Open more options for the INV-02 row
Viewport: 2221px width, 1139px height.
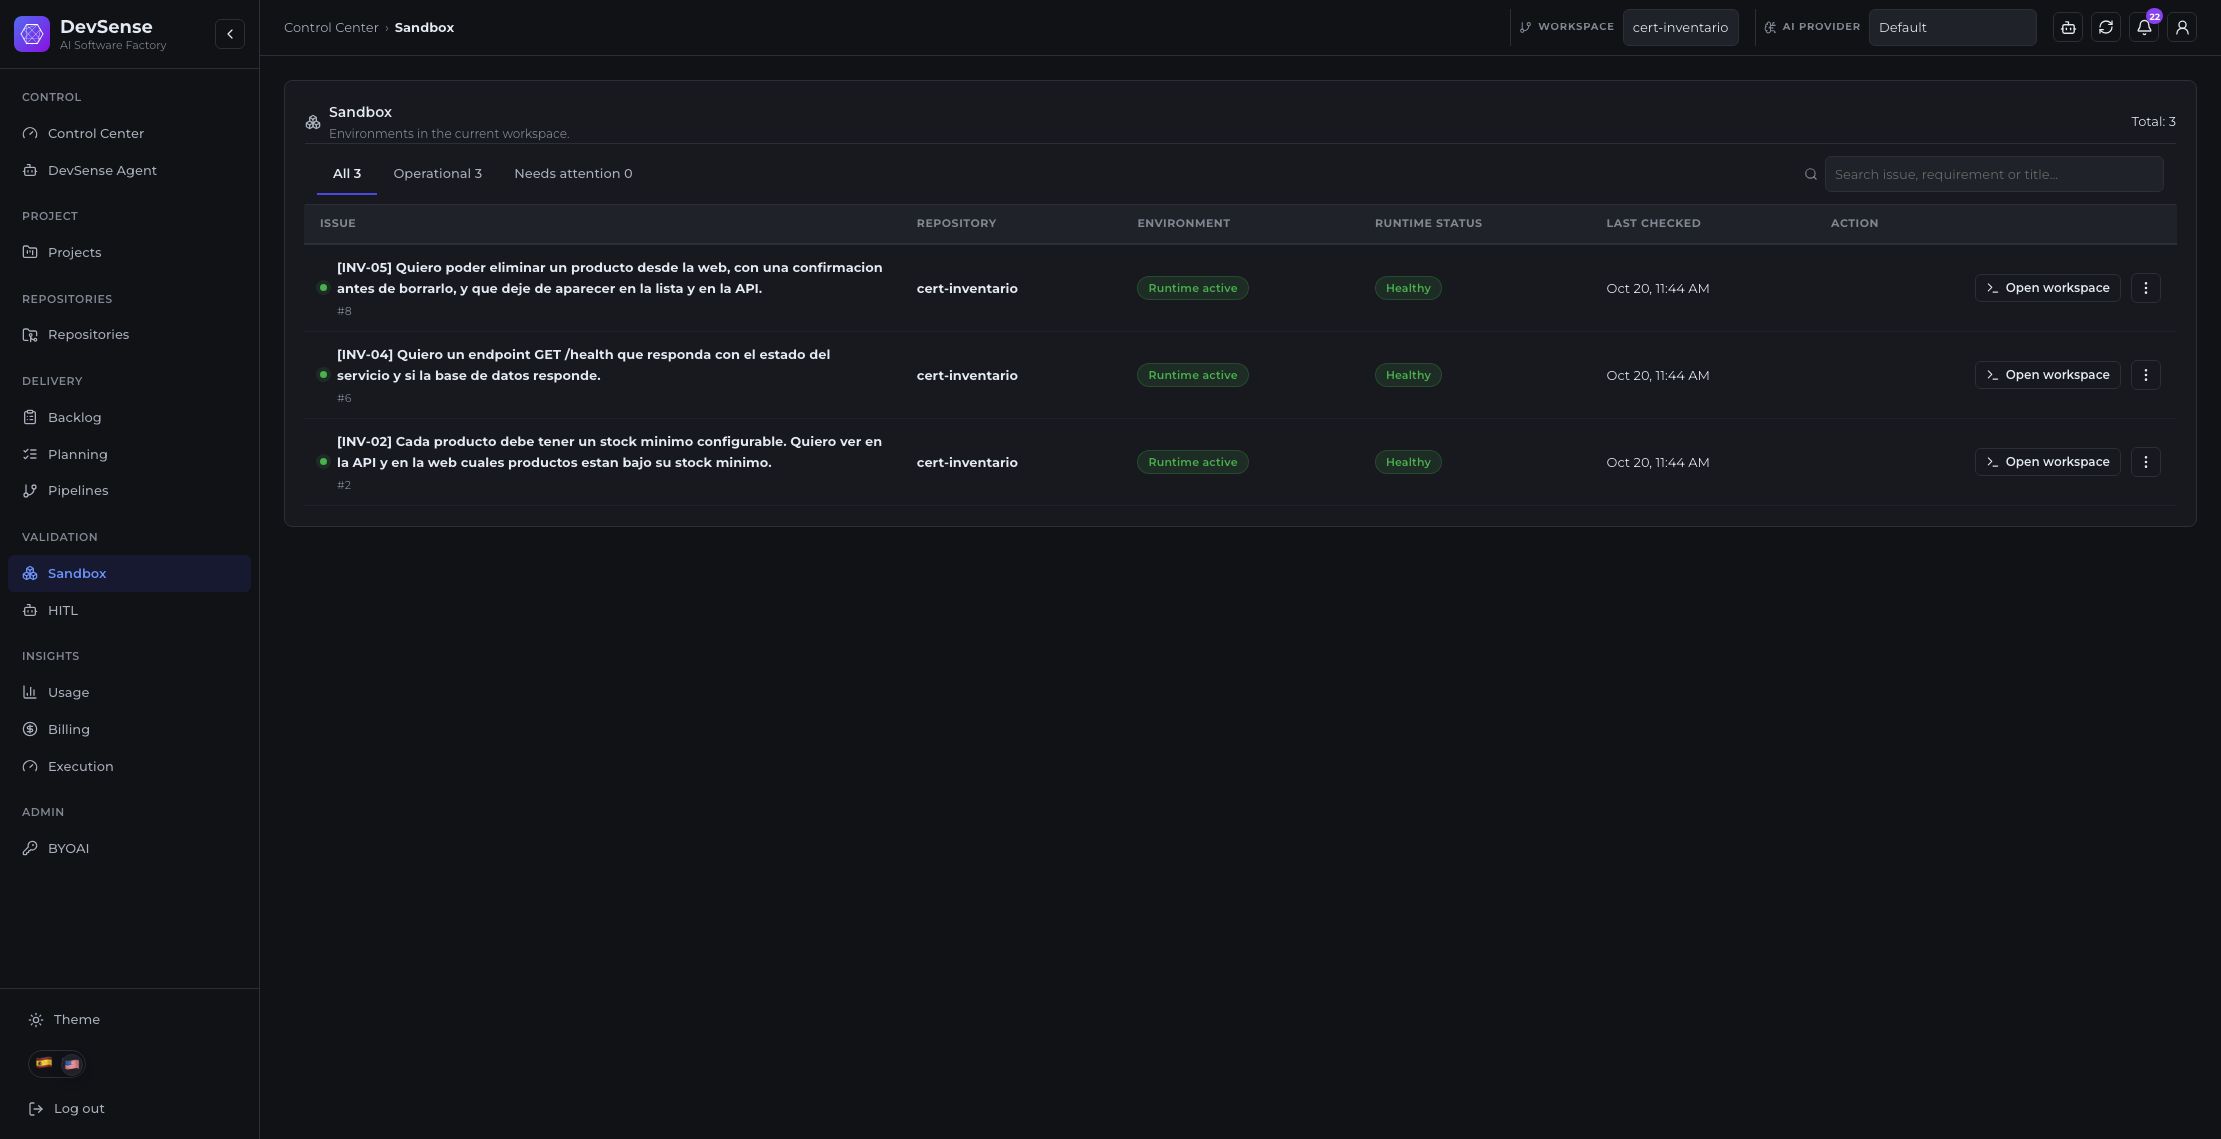(2145, 462)
